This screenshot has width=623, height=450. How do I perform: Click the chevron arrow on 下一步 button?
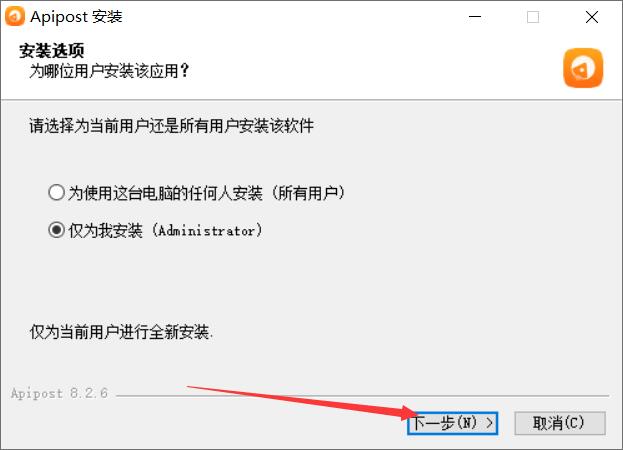(x=490, y=423)
